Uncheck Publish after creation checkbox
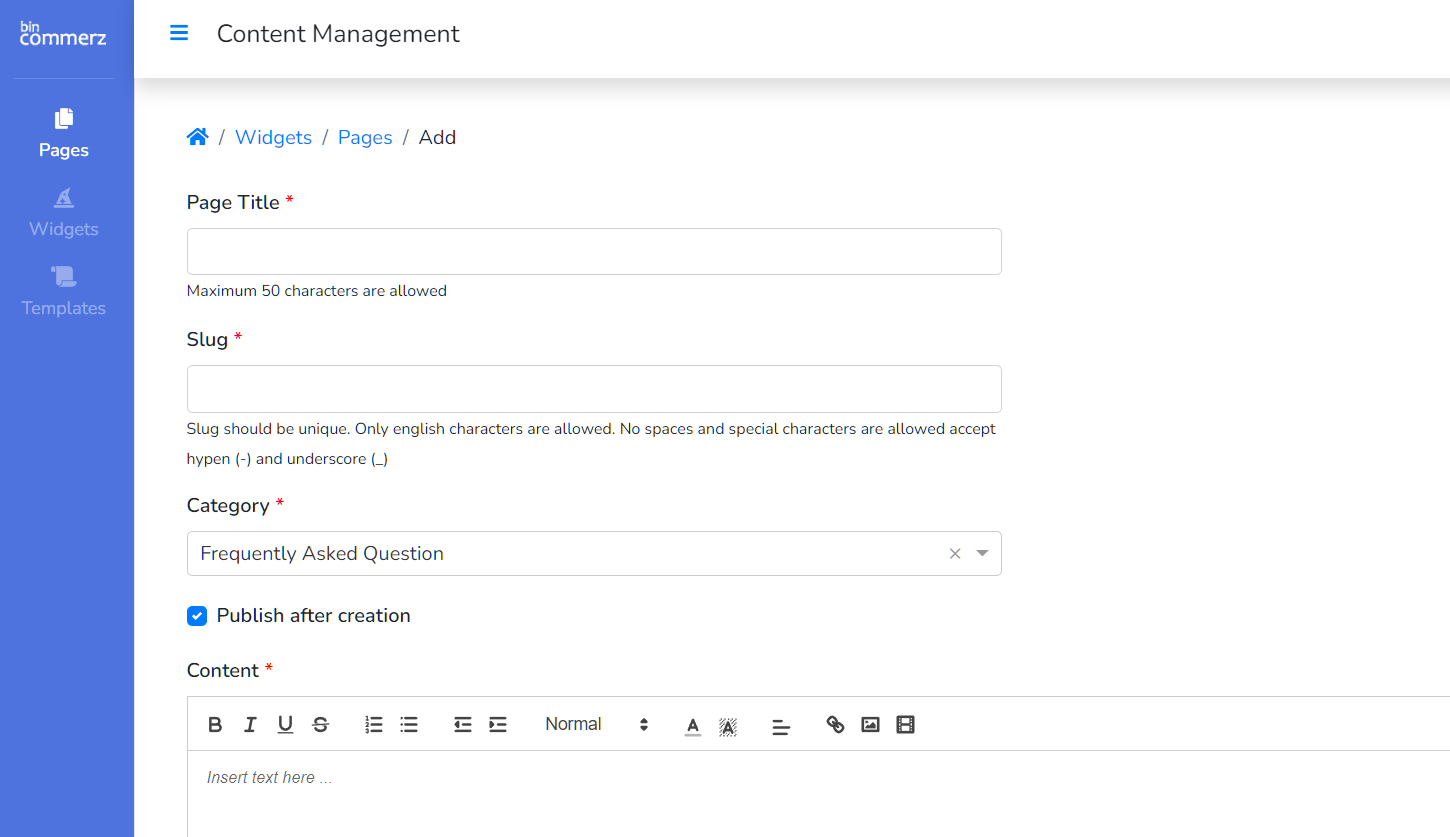 click(x=197, y=616)
